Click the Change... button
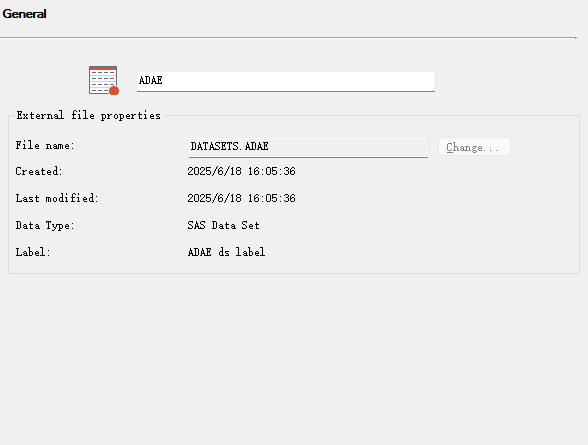The width and height of the screenshot is (588, 445). click(x=474, y=147)
